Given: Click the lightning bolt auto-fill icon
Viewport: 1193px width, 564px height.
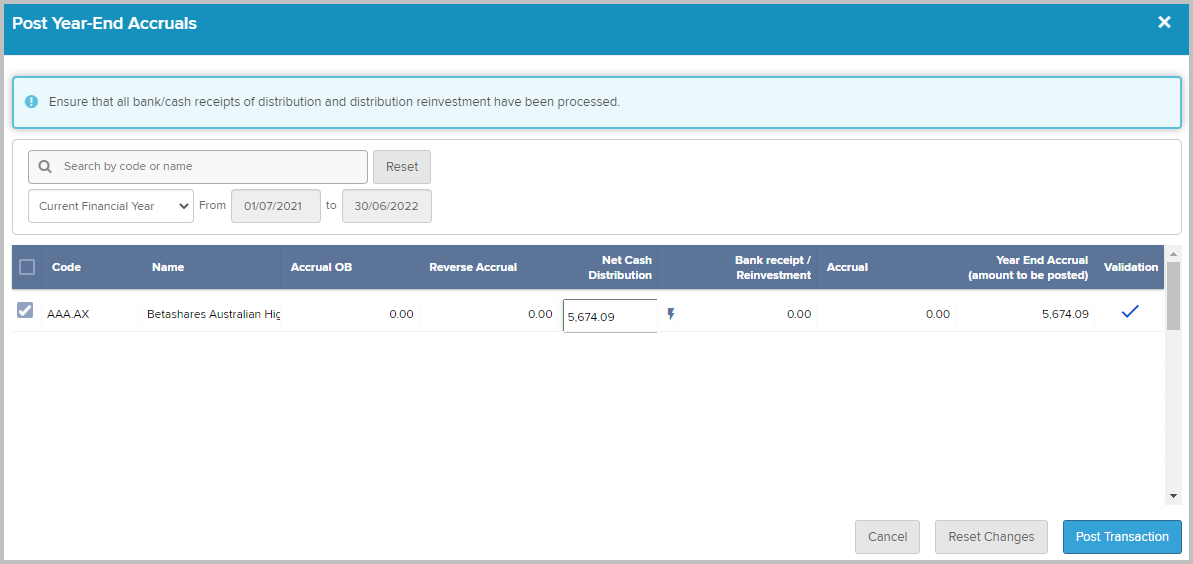Looking at the screenshot, I should tap(670, 314).
